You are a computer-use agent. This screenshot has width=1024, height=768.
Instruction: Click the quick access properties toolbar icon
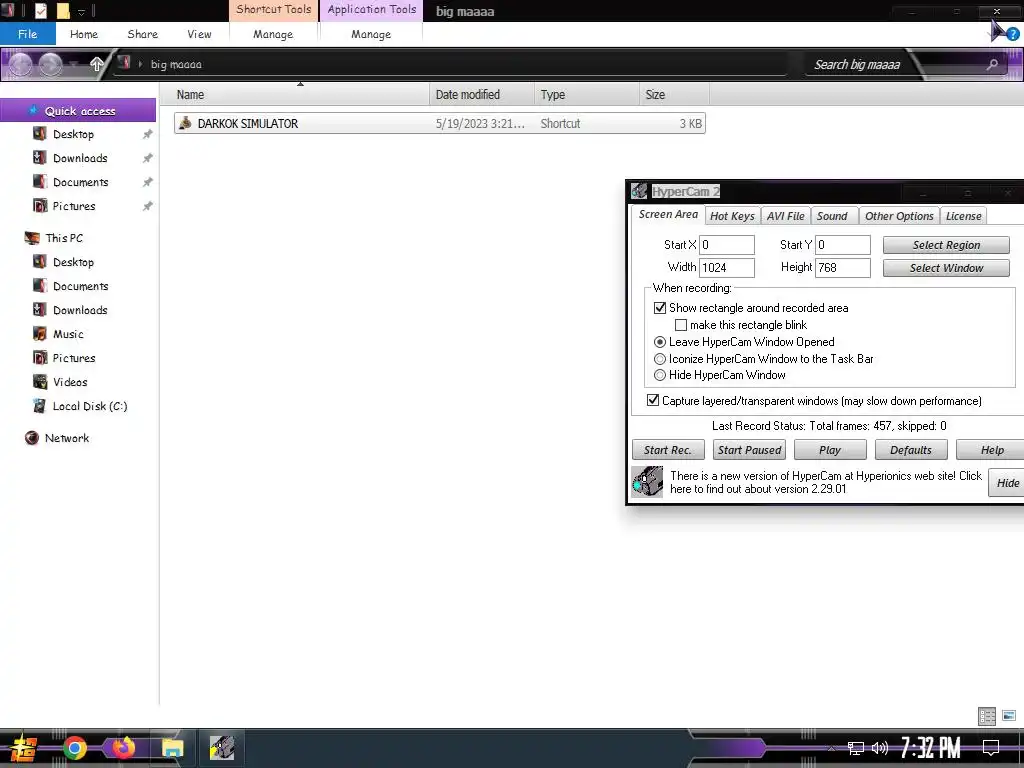tap(40, 10)
